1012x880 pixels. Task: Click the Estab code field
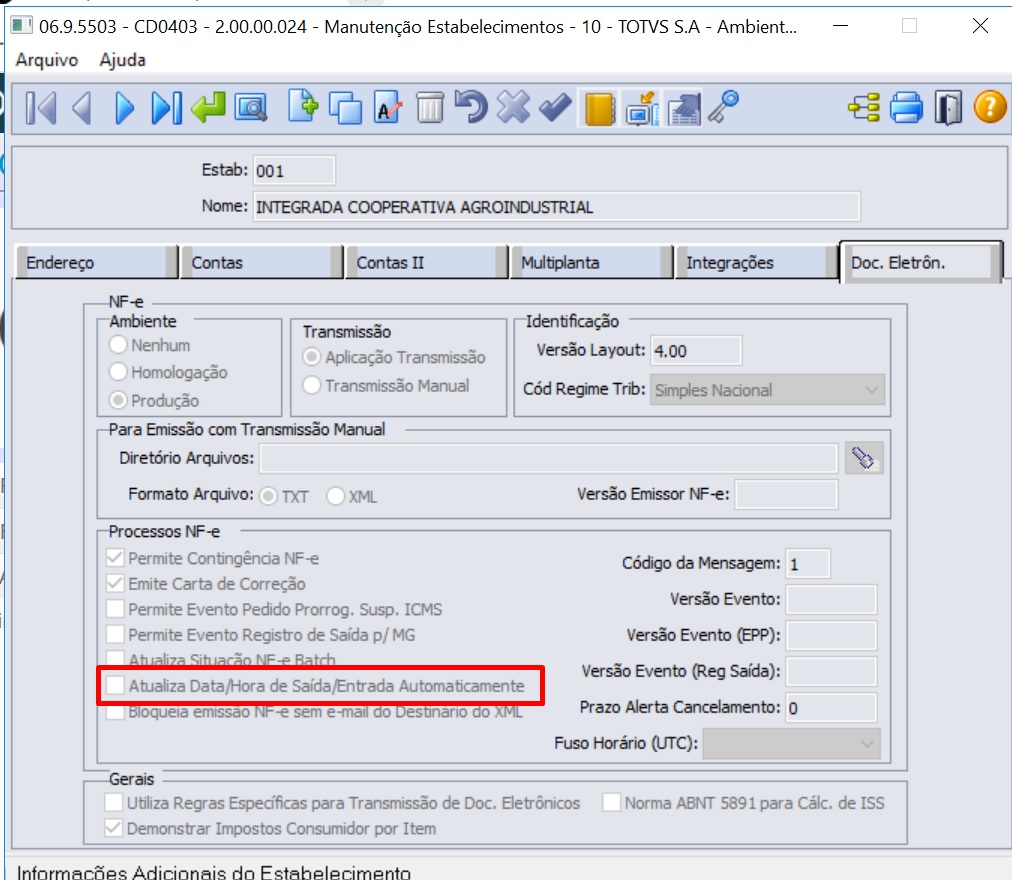pos(294,170)
